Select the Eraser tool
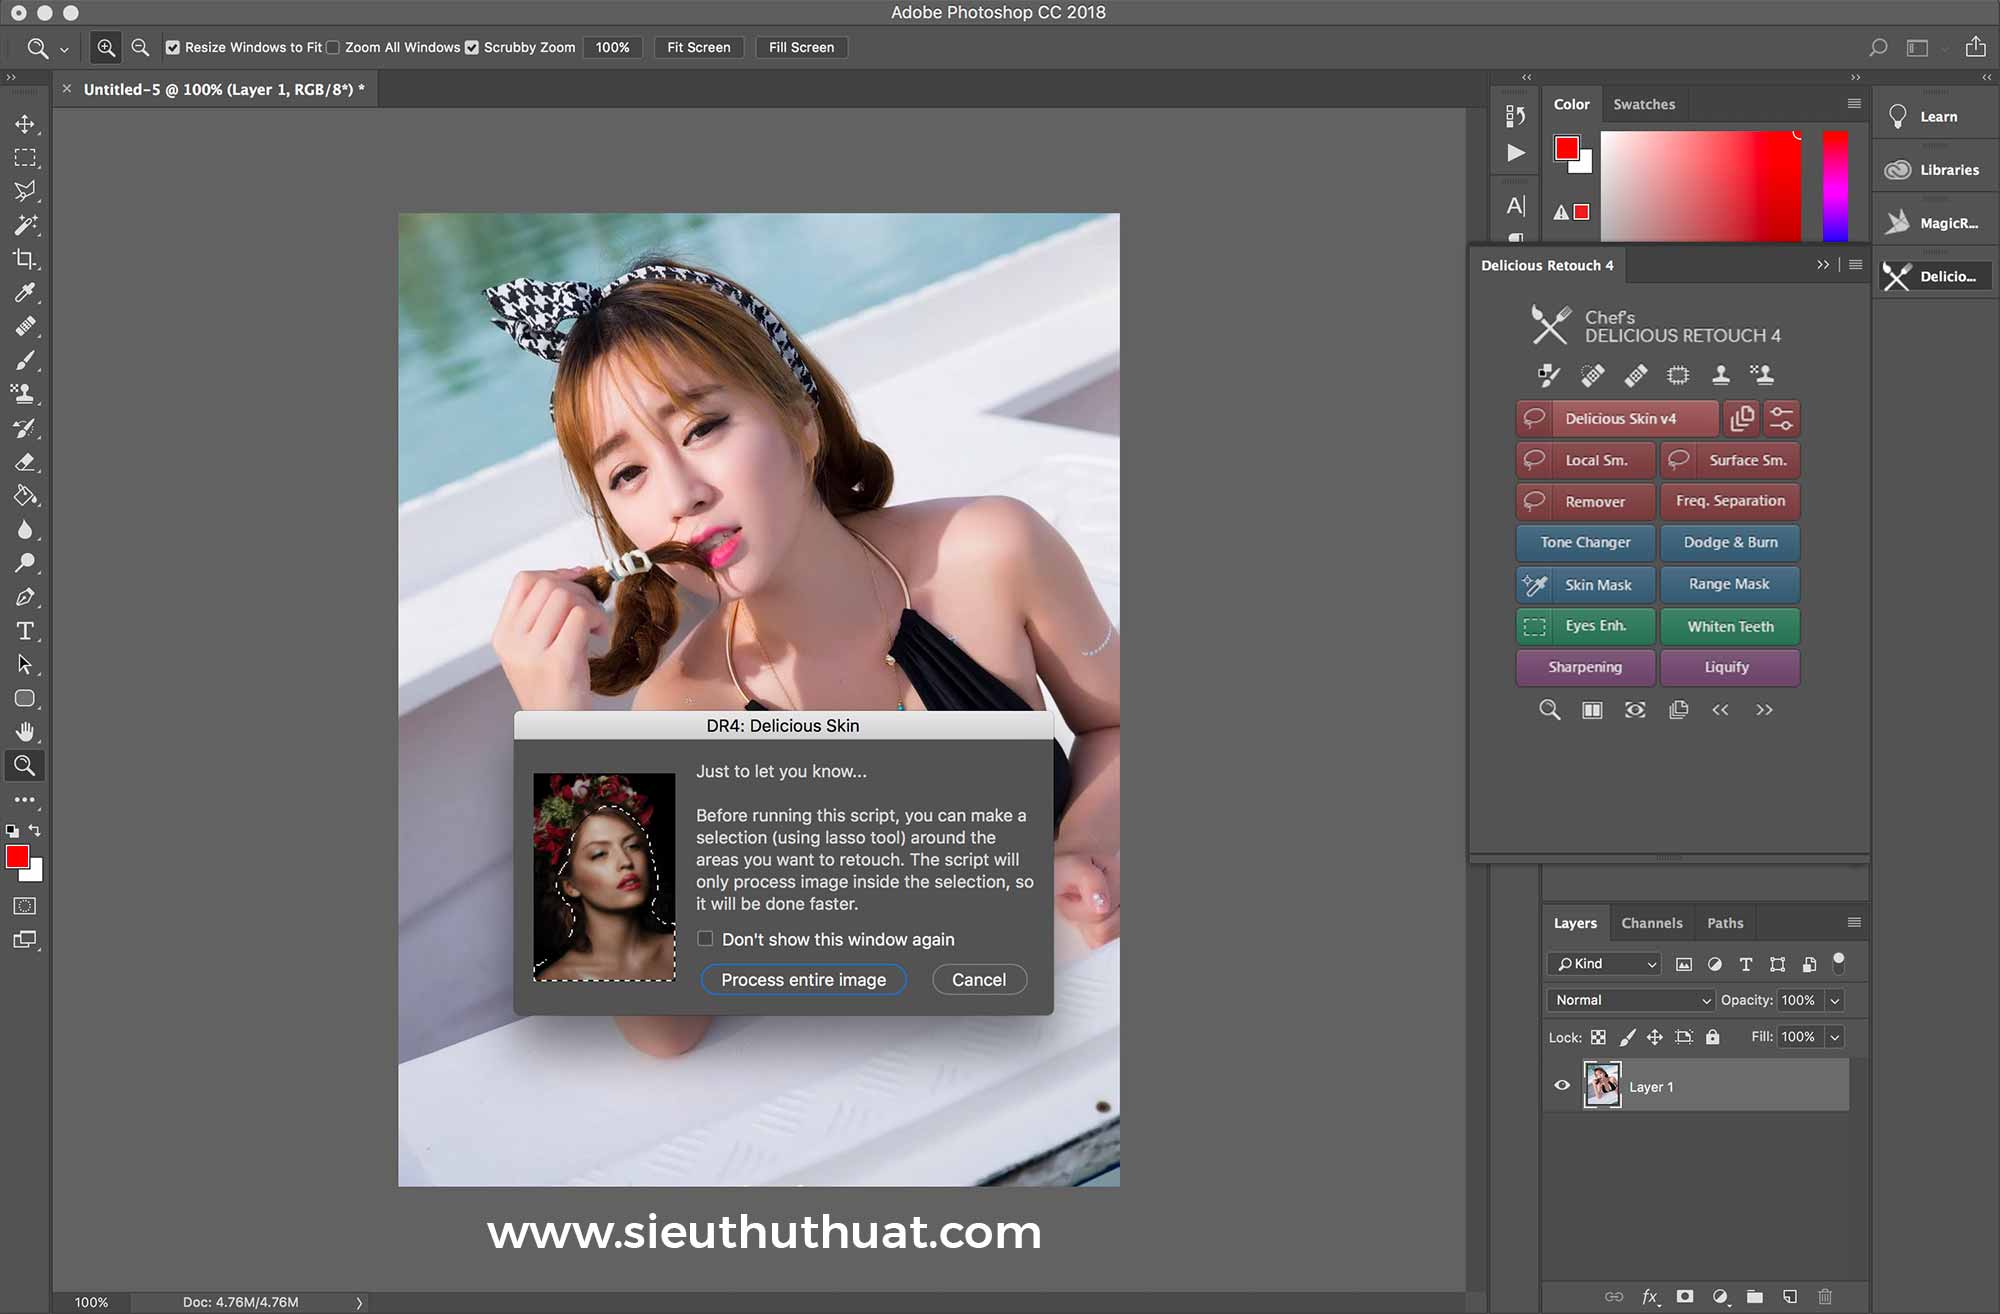The height and width of the screenshot is (1314, 2000). (25, 462)
